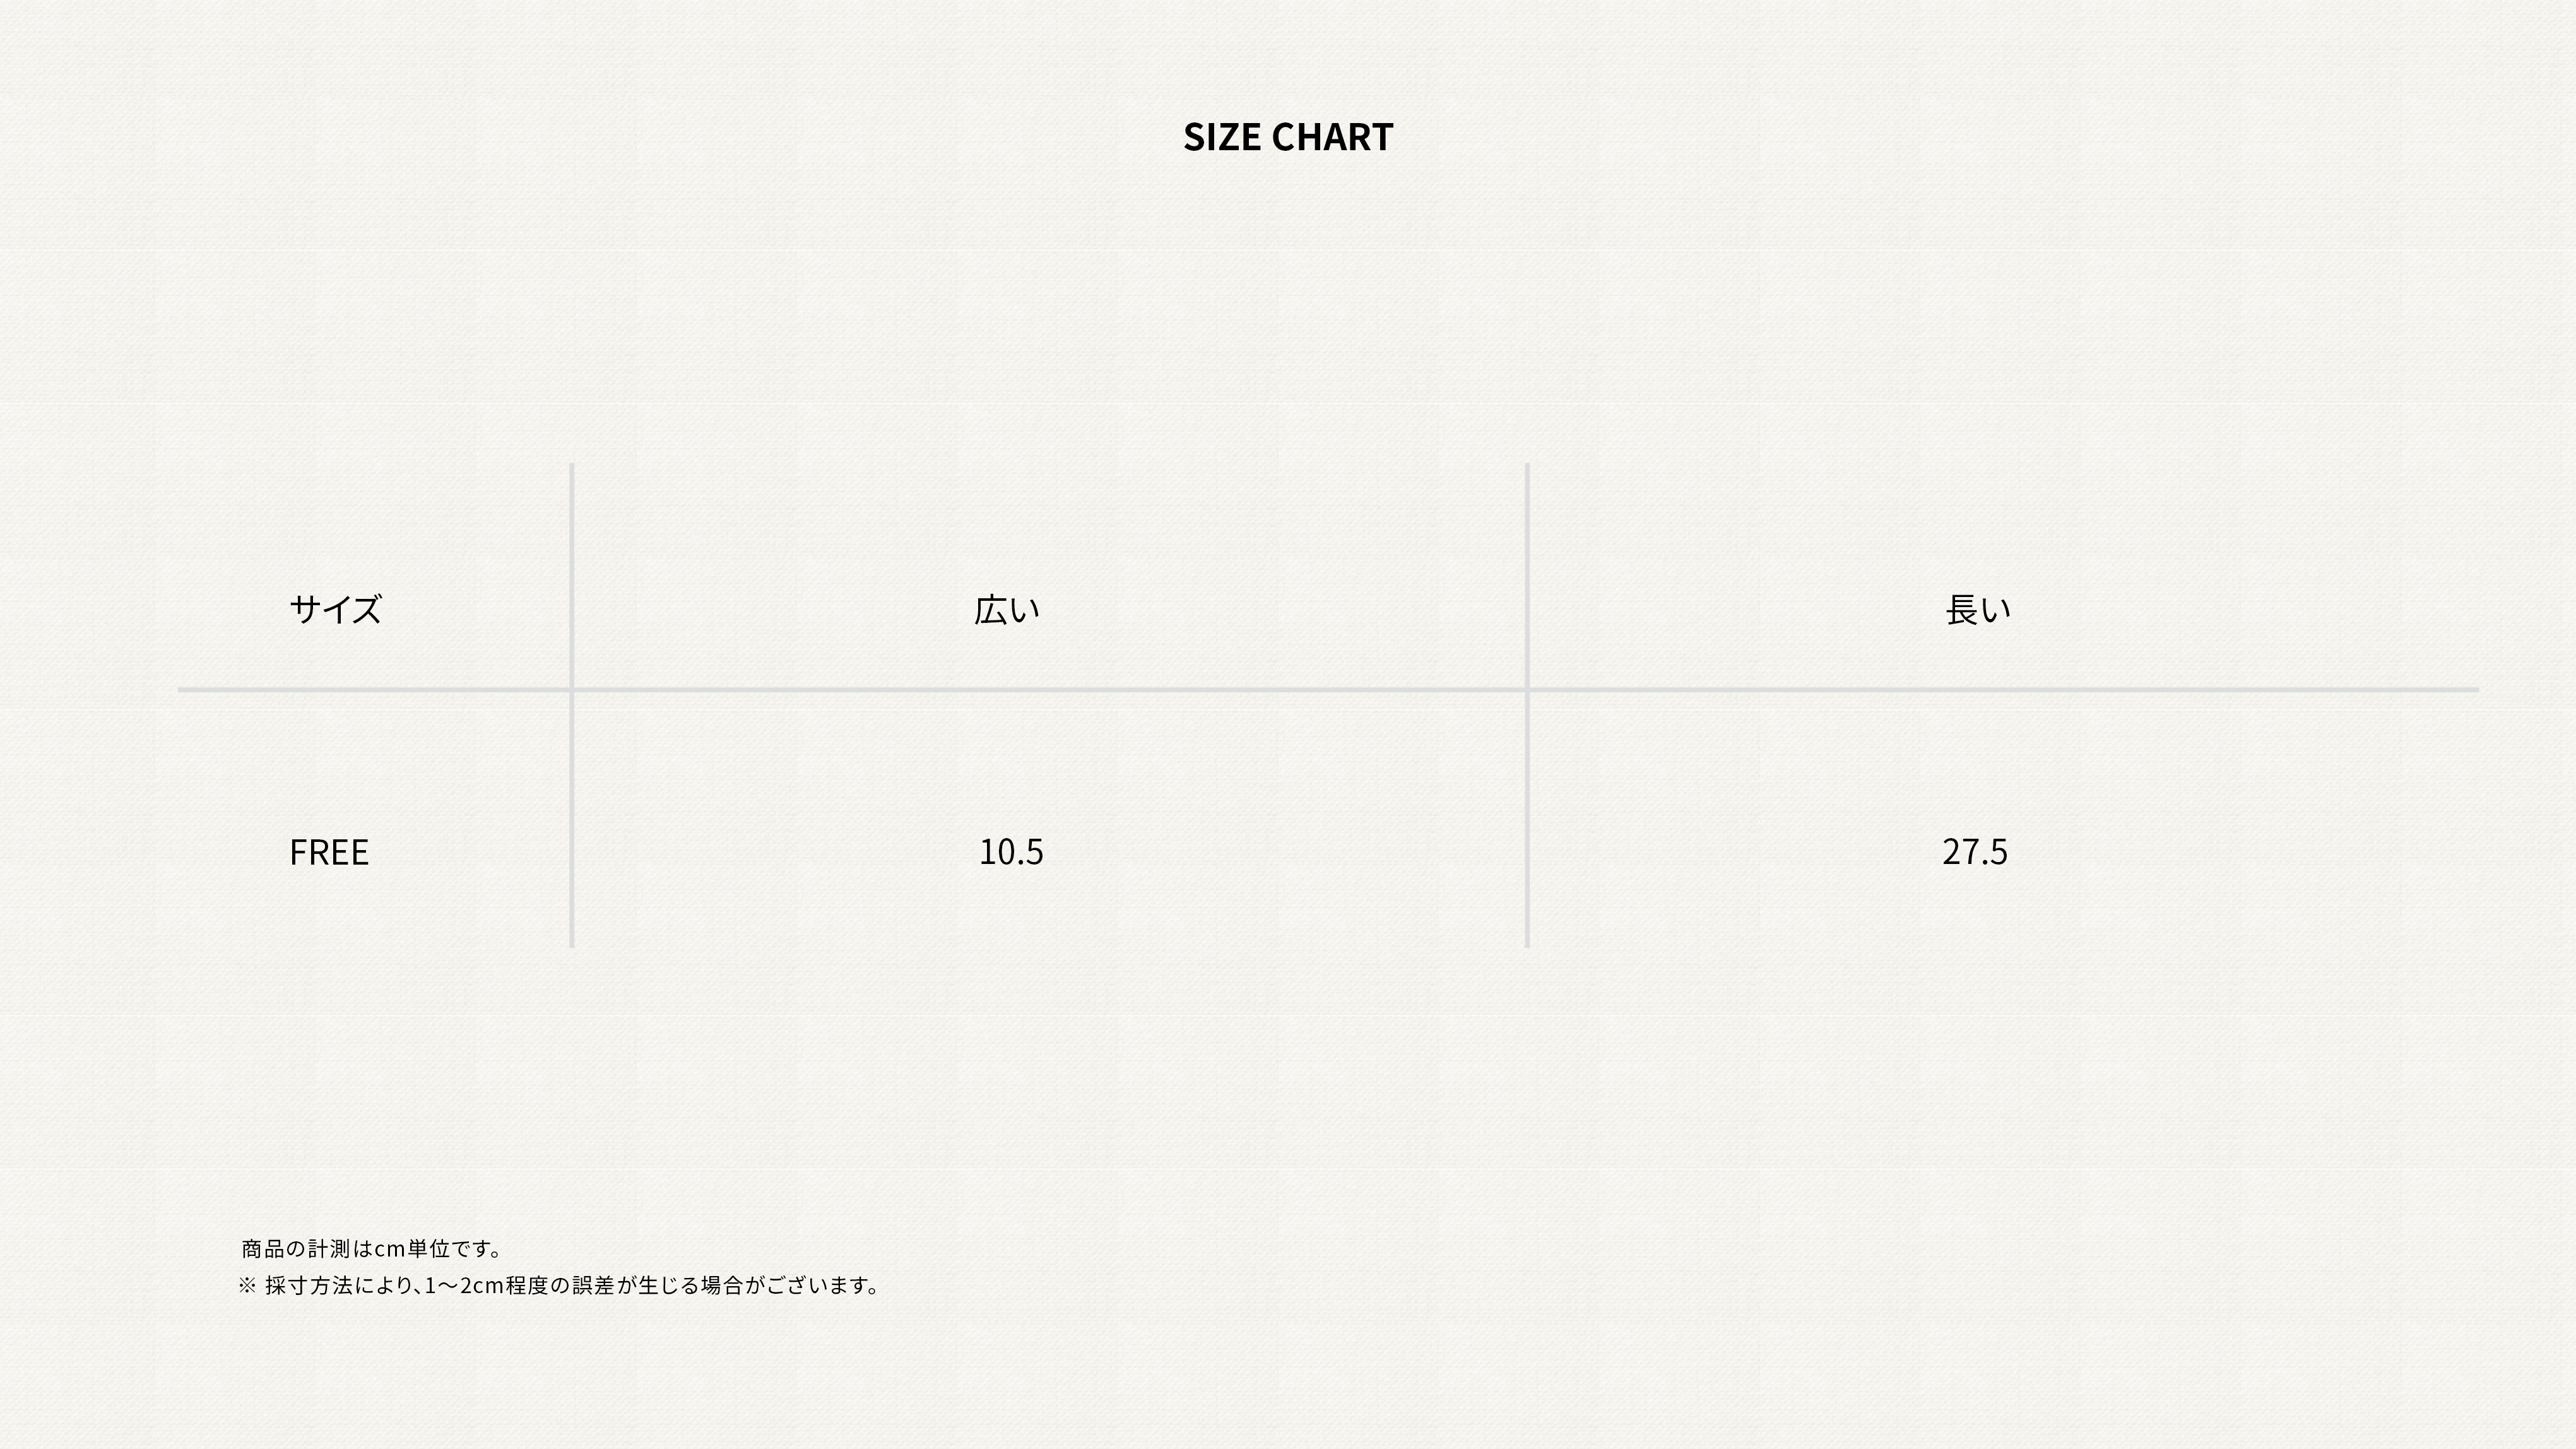Click where the horizontal line crosses the left divider

pyautogui.click(x=572, y=689)
